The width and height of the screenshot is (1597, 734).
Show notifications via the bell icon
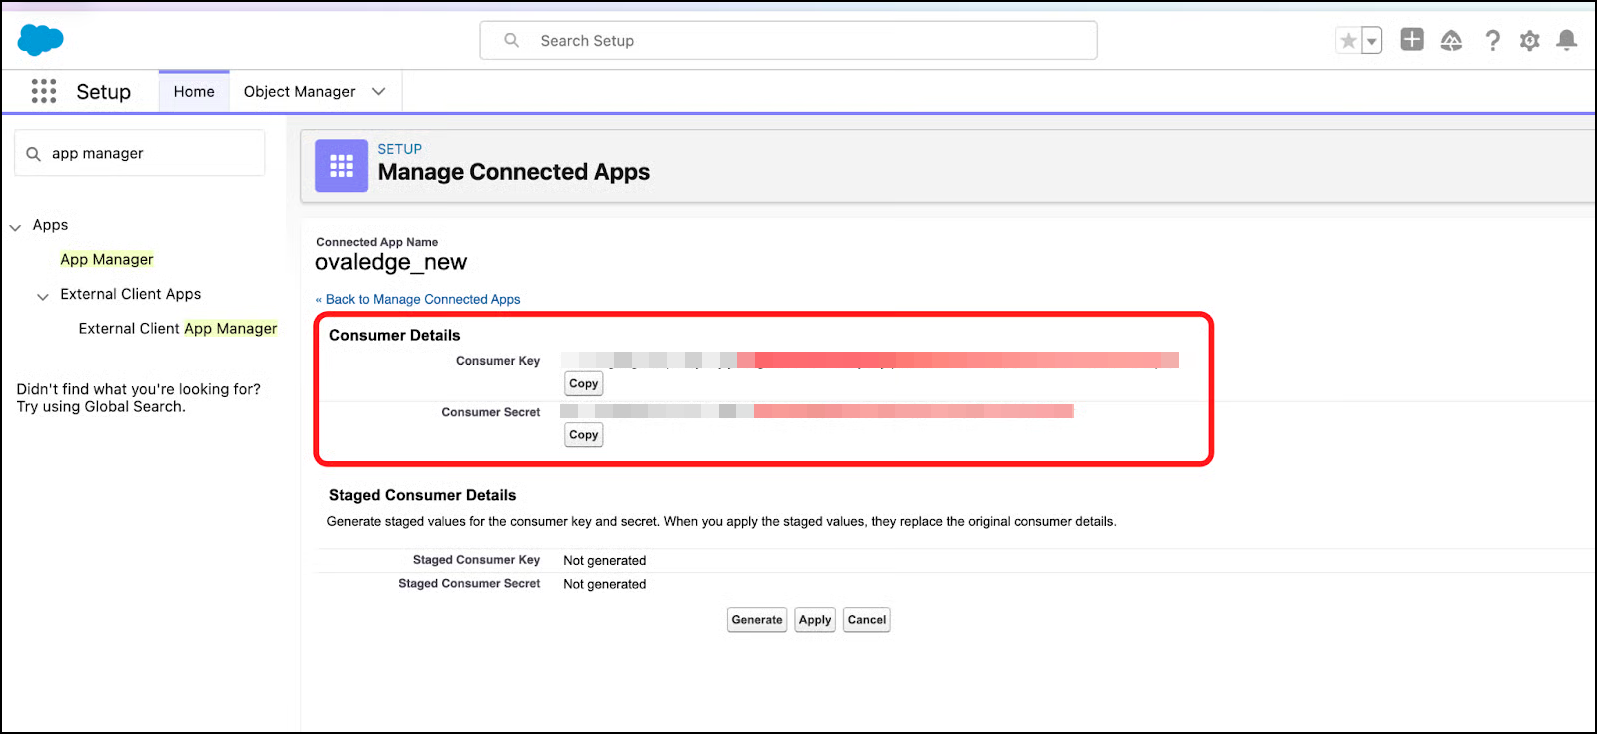pyautogui.click(x=1567, y=40)
